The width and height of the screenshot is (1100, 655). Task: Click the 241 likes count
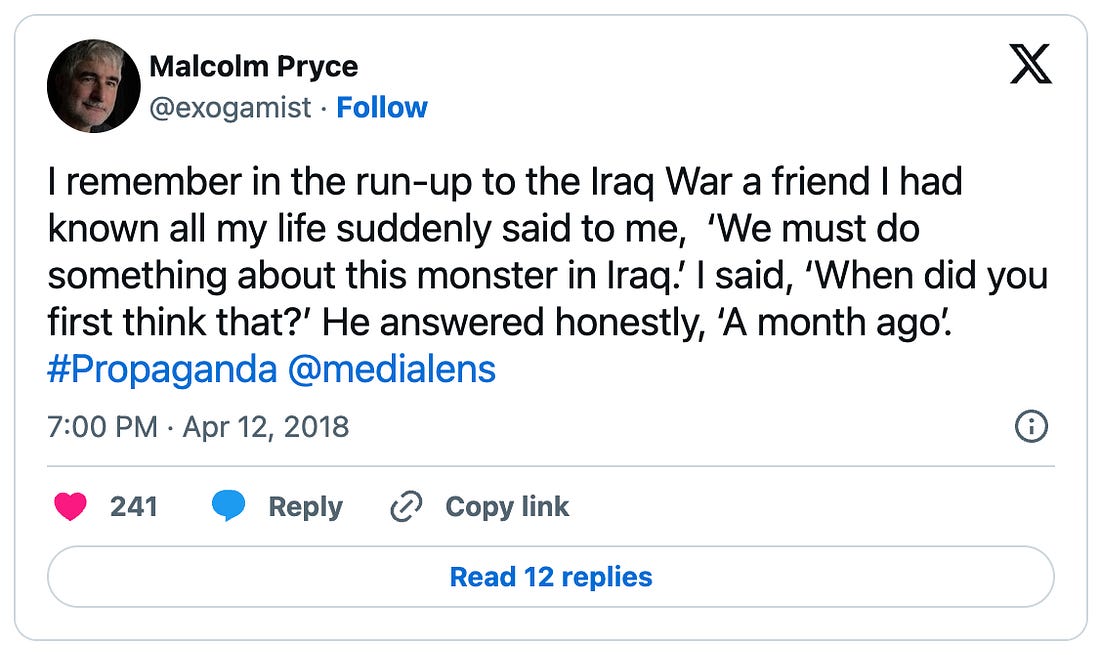(134, 507)
